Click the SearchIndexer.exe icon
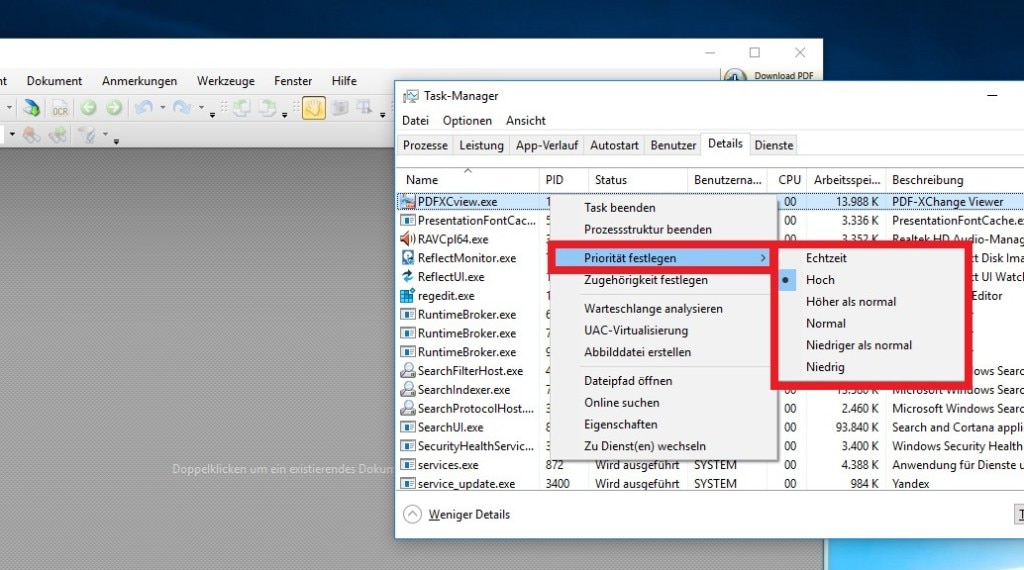1024x570 pixels. [x=408, y=390]
